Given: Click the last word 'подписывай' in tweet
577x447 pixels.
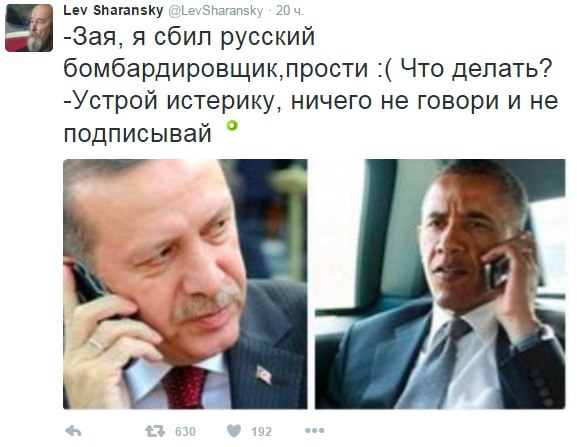Looking at the screenshot, I should (138, 133).
